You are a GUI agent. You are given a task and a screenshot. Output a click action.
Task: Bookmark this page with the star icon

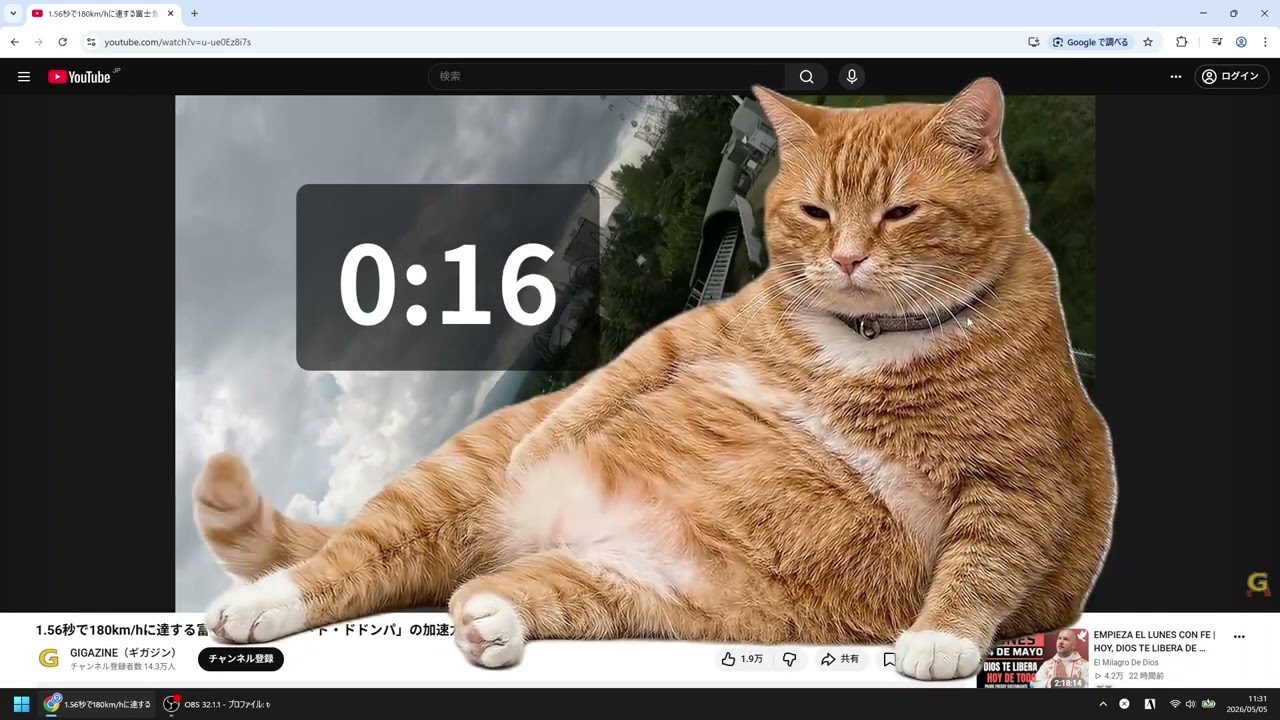coord(1148,42)
